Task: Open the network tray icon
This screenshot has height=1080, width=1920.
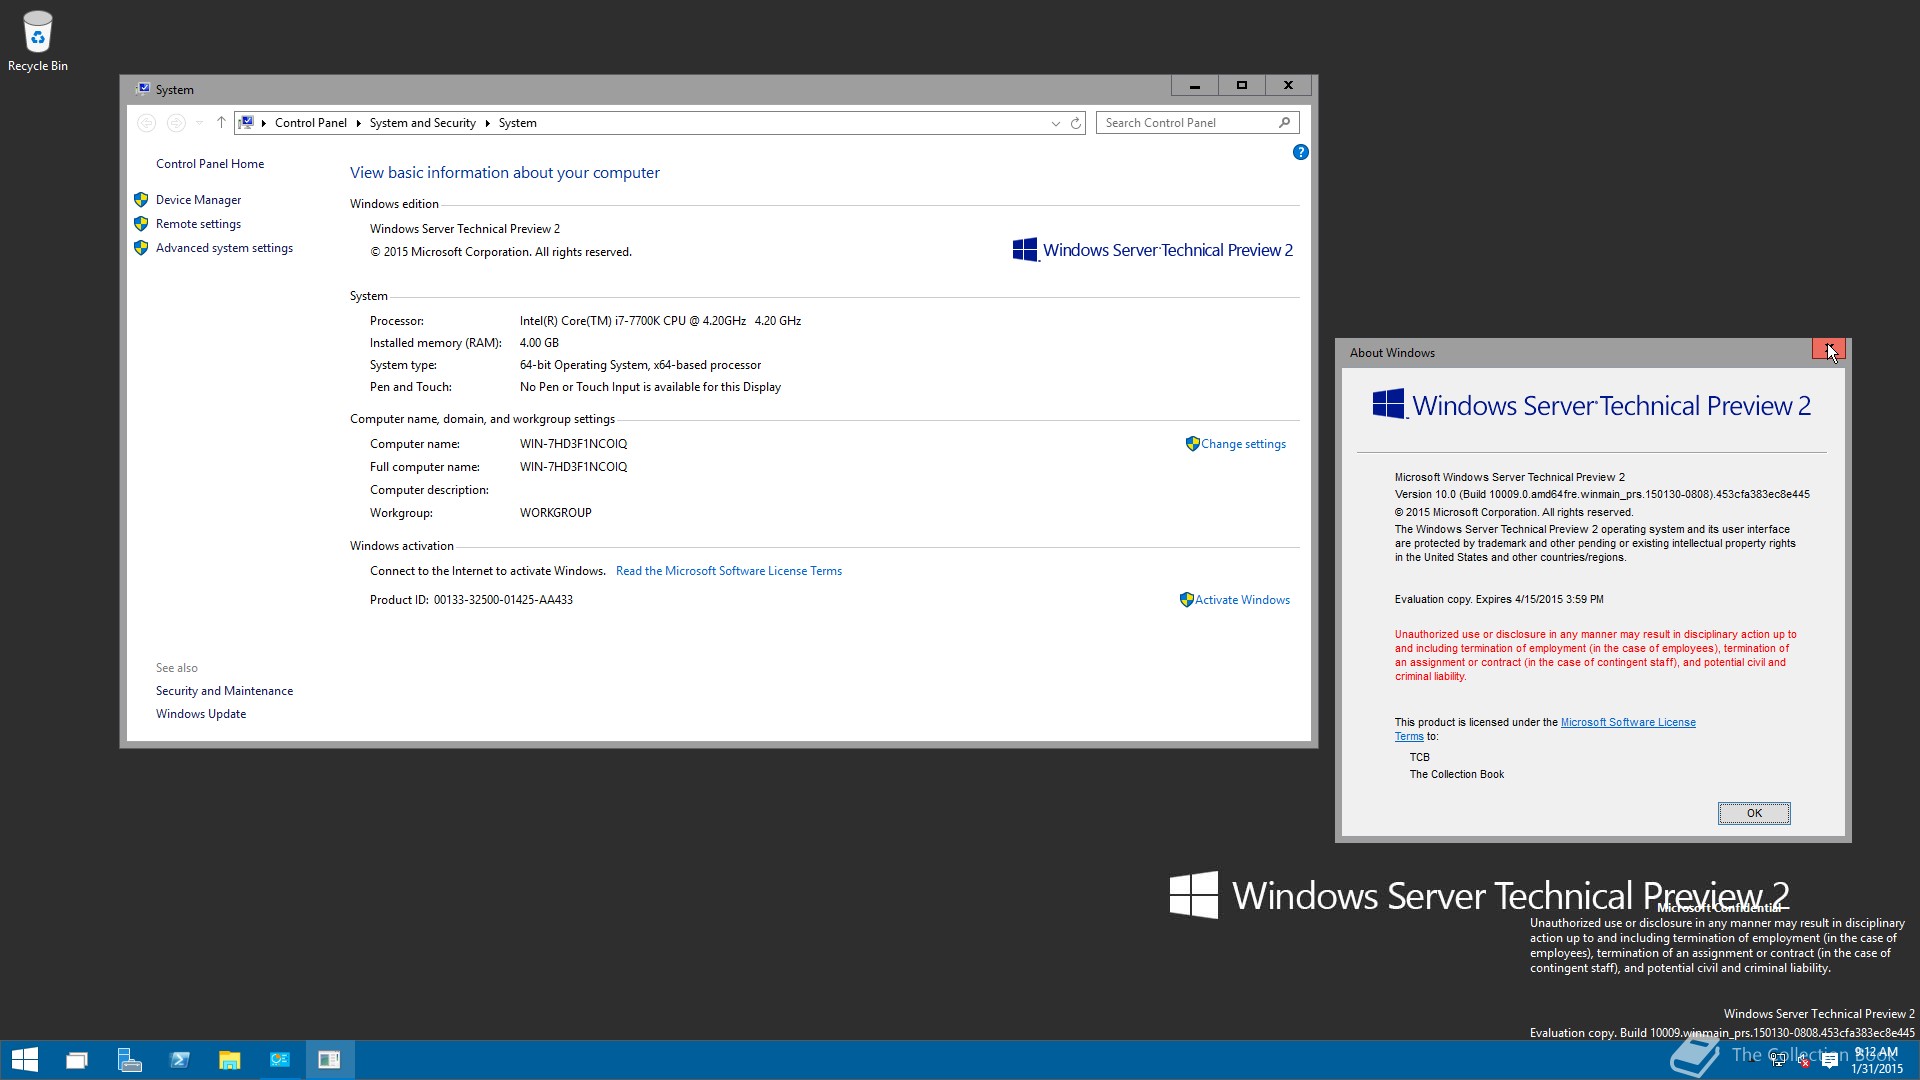Action: 1778,1060
